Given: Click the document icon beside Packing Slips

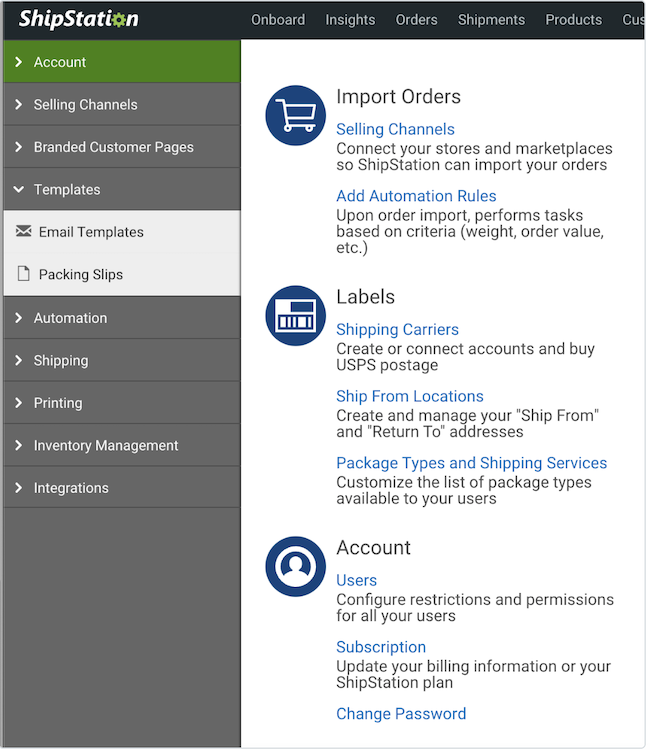Looking at the screenshot, I should (x=23, y=274).
